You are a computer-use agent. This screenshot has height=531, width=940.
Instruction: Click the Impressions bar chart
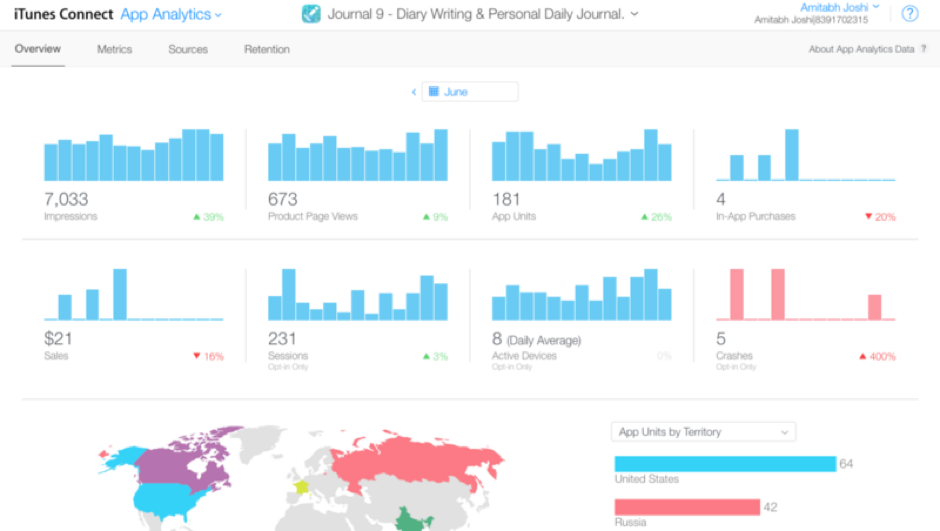tap(134, 155)
